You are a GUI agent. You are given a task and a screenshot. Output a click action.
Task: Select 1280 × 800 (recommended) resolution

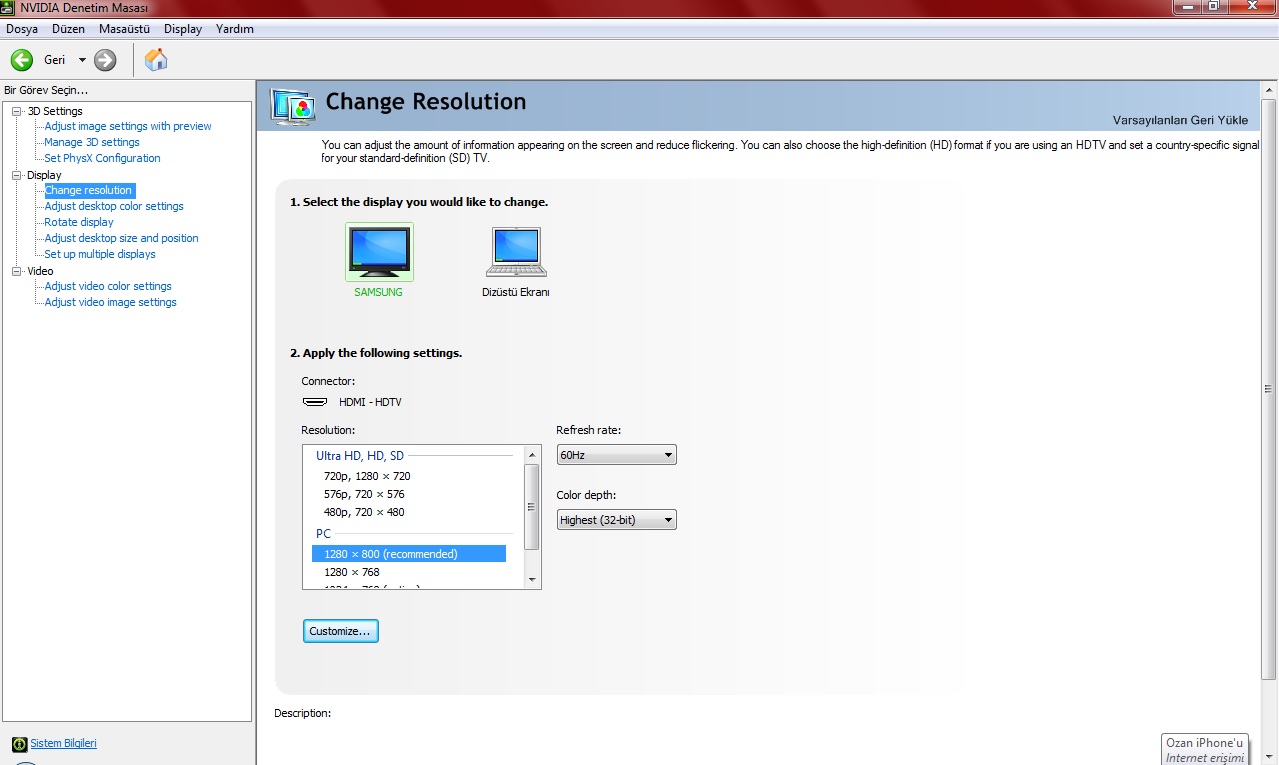(409, 554)
